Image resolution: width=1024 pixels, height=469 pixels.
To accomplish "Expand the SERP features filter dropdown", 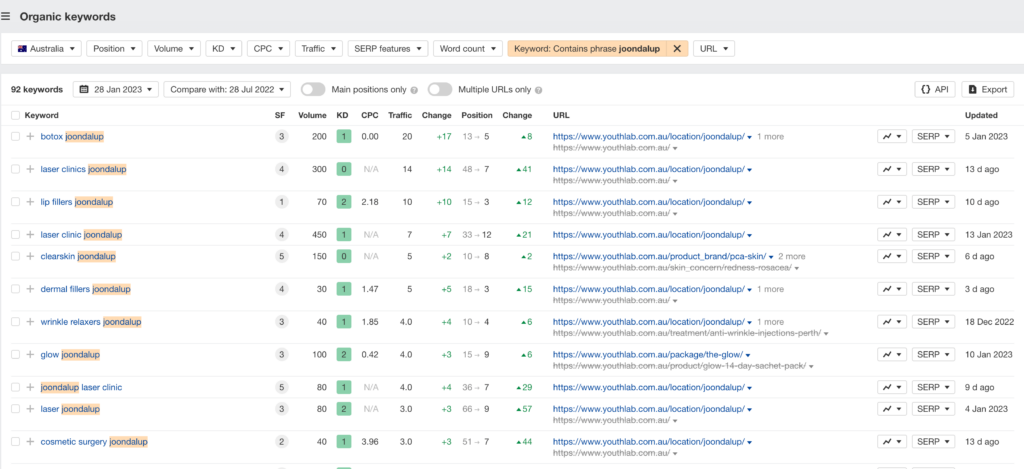I will (388, 48).
